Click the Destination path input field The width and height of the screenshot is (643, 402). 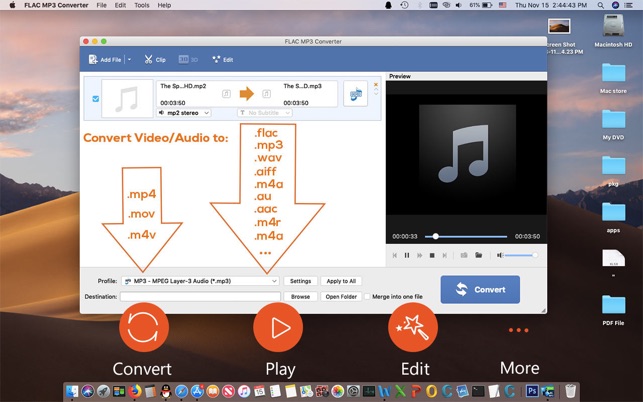tap(200, 297)
